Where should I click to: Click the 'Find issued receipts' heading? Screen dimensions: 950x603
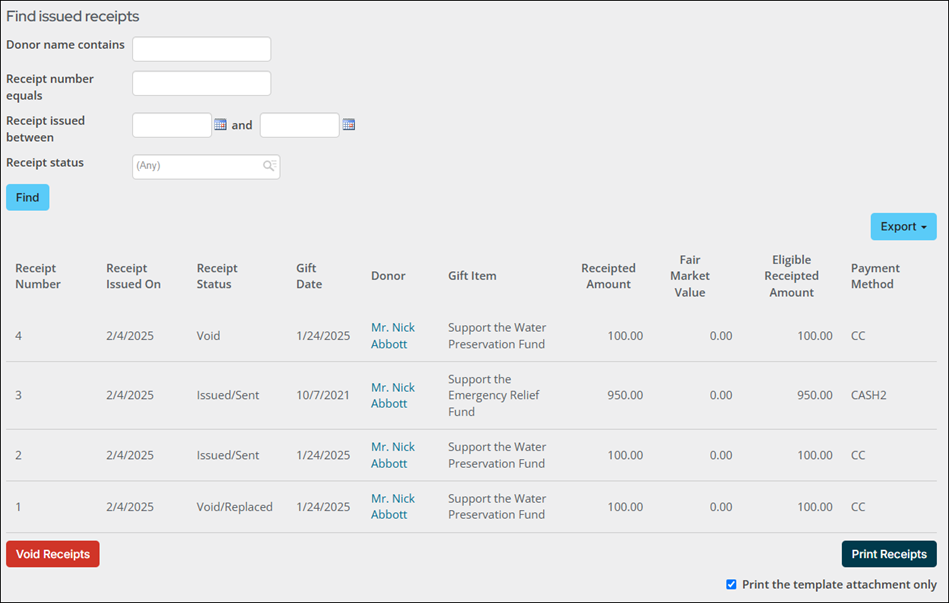[73, 16]
